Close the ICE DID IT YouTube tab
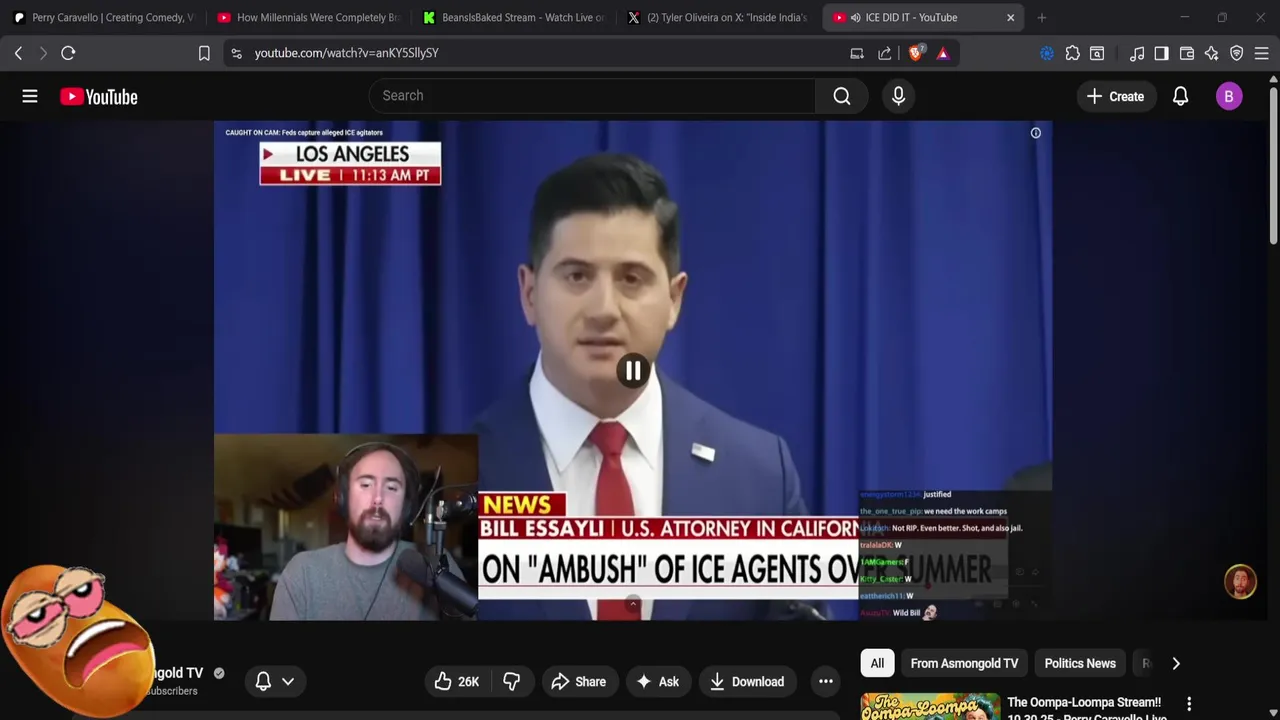The image size is (1280, 720). point(1010,17)
